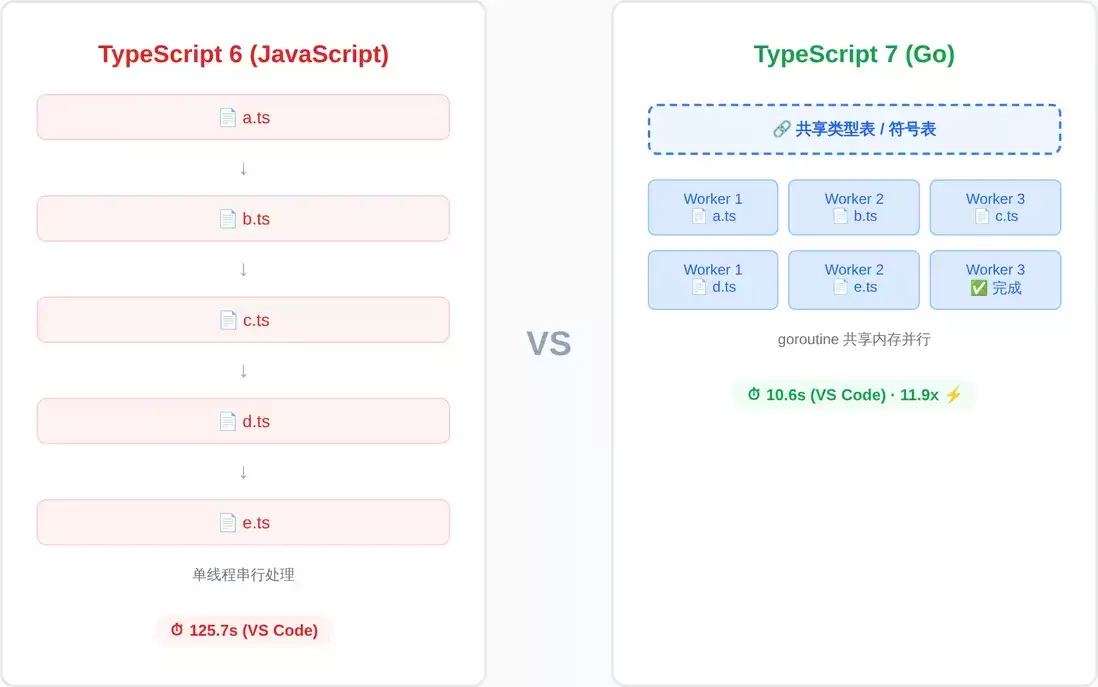Image resolution: width=1098 pixels, height=687 pixels.
Task: Click the Worker 1 d.ts card
Action: (x=713, y=280)
